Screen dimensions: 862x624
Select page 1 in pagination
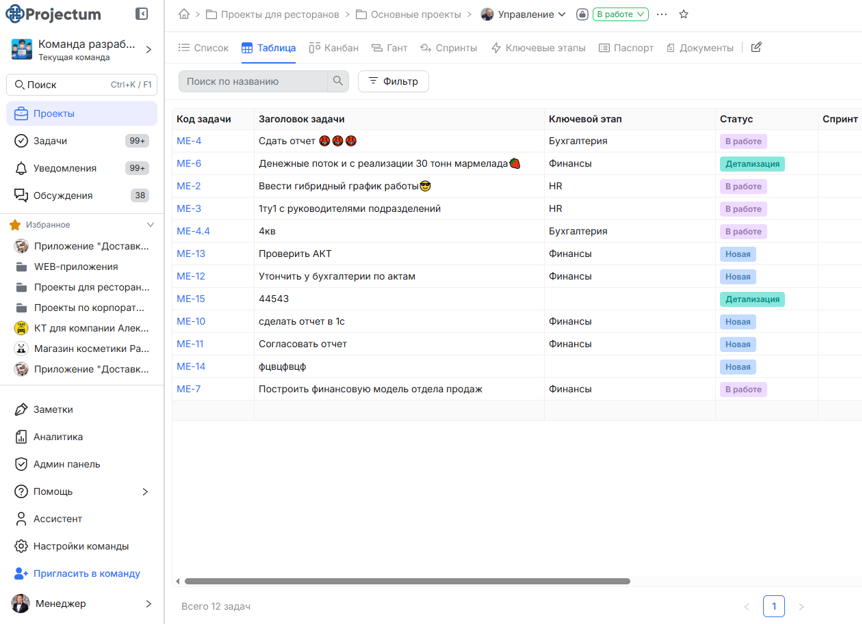(773, 606)
